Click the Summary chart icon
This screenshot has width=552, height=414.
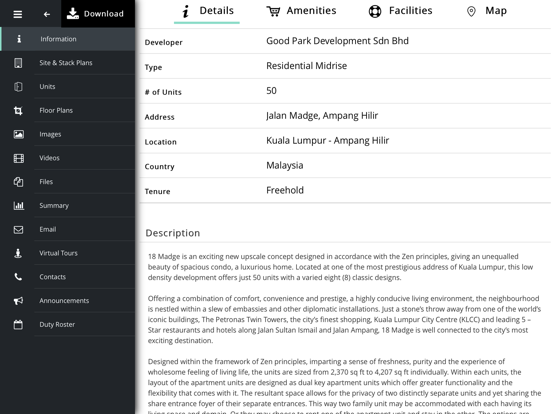18,206
